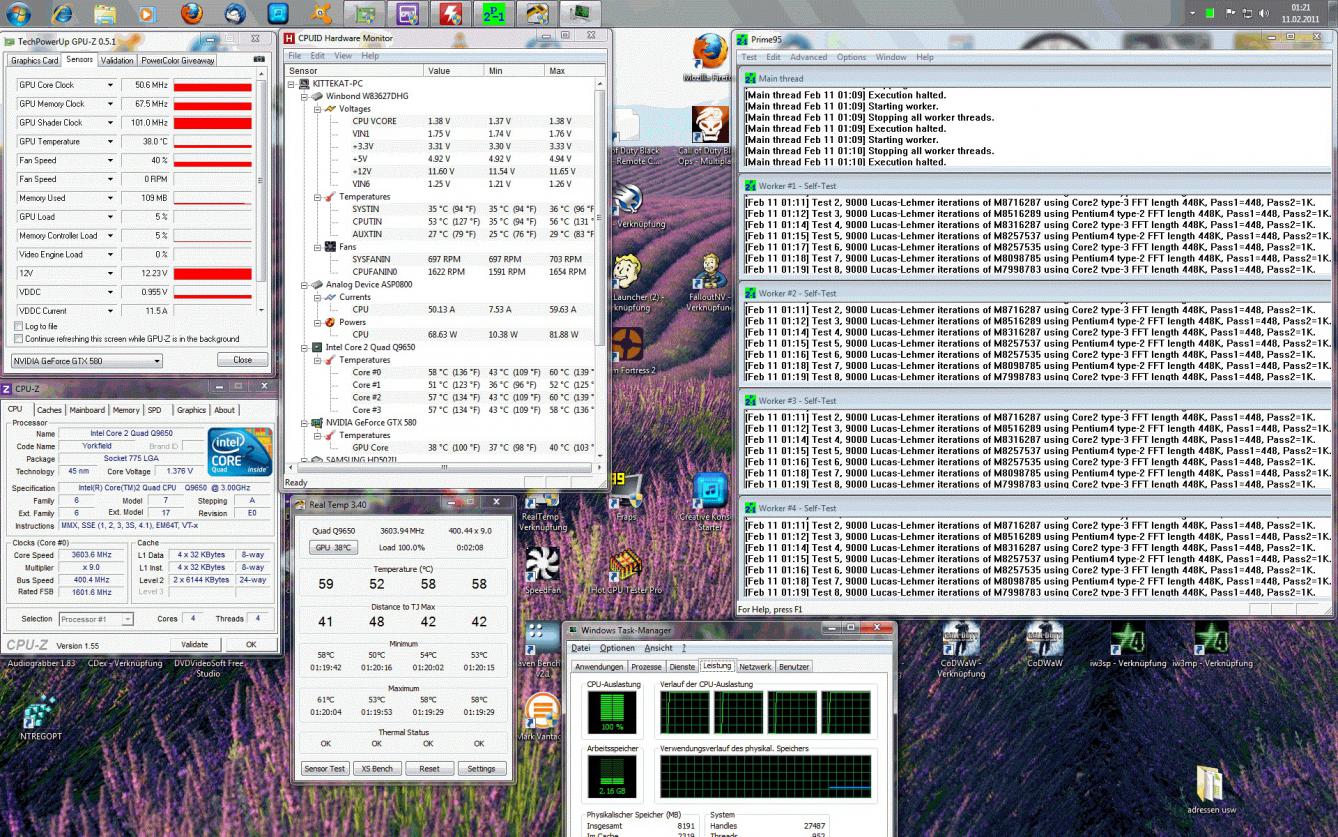Open GPU Memory Clock sensor dropdown

click(x=110, y=104)
